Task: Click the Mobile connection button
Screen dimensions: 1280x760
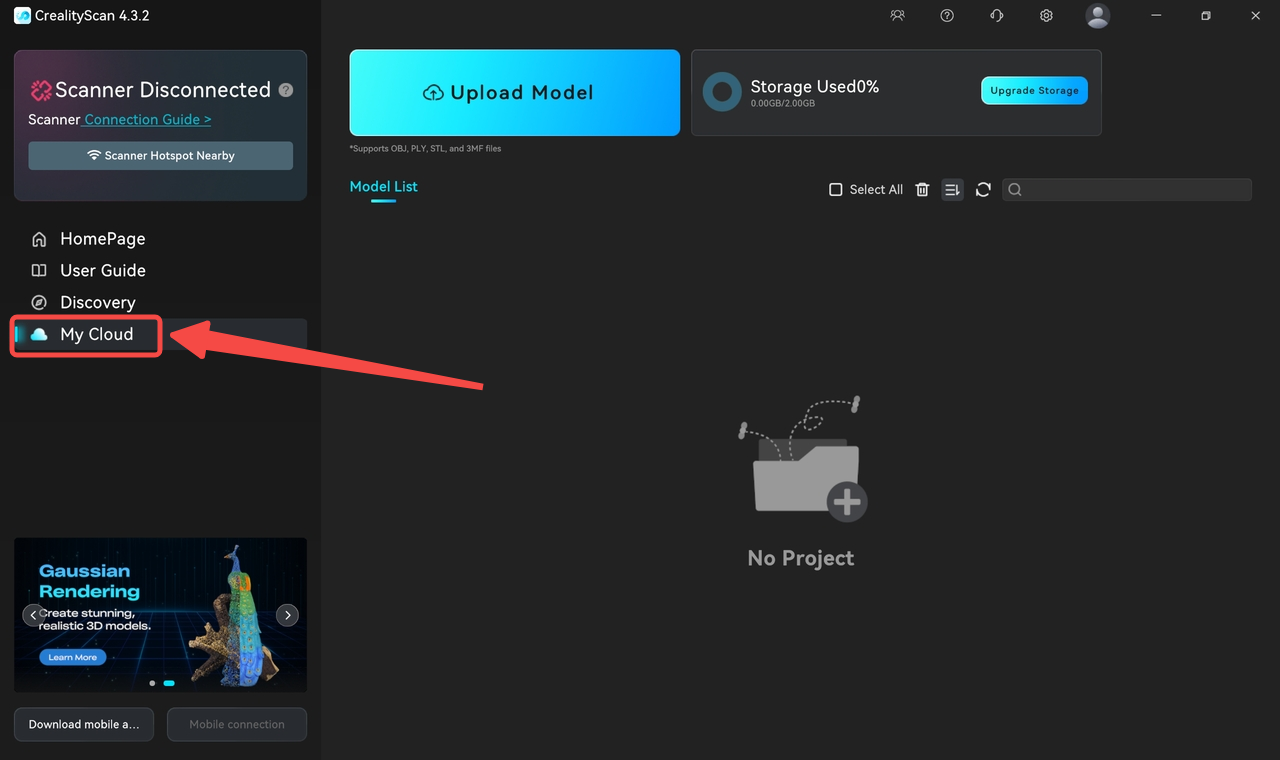Action: point(237,725)
